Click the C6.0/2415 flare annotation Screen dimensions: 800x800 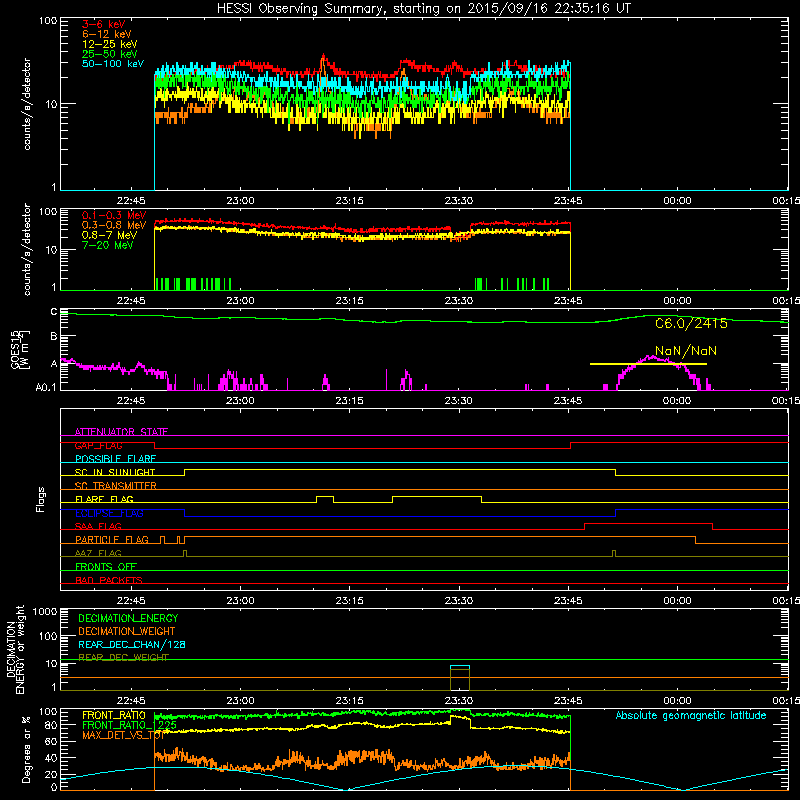(691, 323)
